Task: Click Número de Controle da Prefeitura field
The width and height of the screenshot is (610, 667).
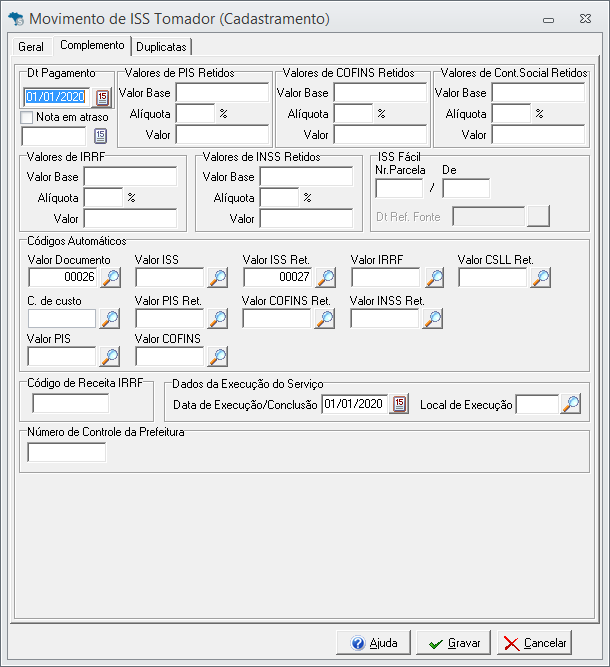Action: (67, 452)
